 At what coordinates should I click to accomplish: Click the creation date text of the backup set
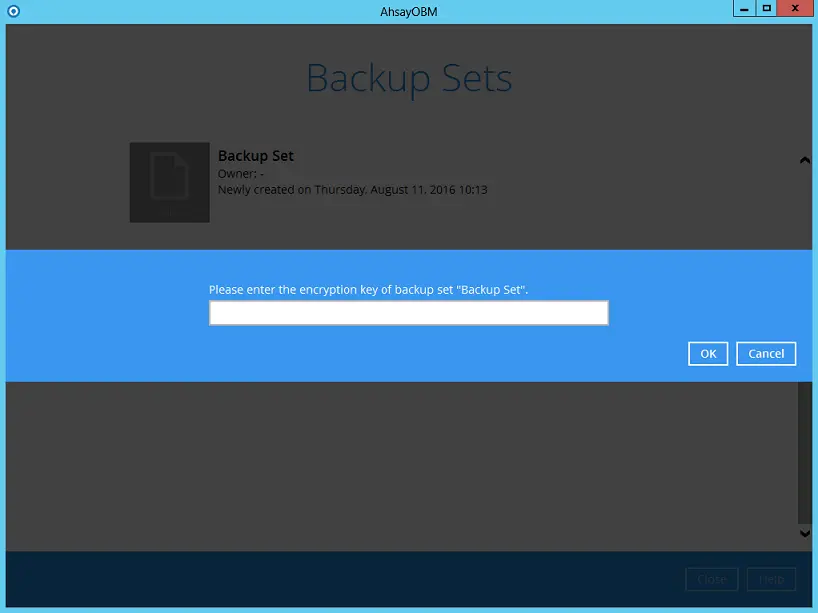coord(353,189)
